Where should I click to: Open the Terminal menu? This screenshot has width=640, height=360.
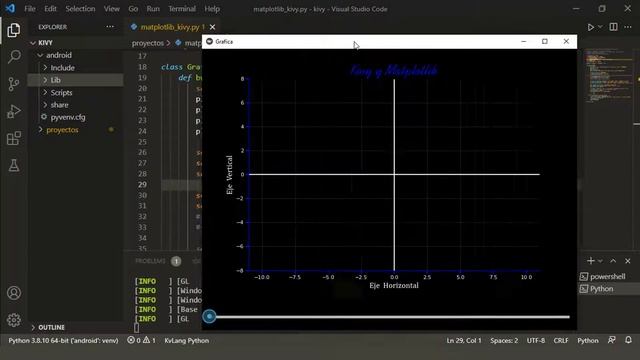click(182, 9)
